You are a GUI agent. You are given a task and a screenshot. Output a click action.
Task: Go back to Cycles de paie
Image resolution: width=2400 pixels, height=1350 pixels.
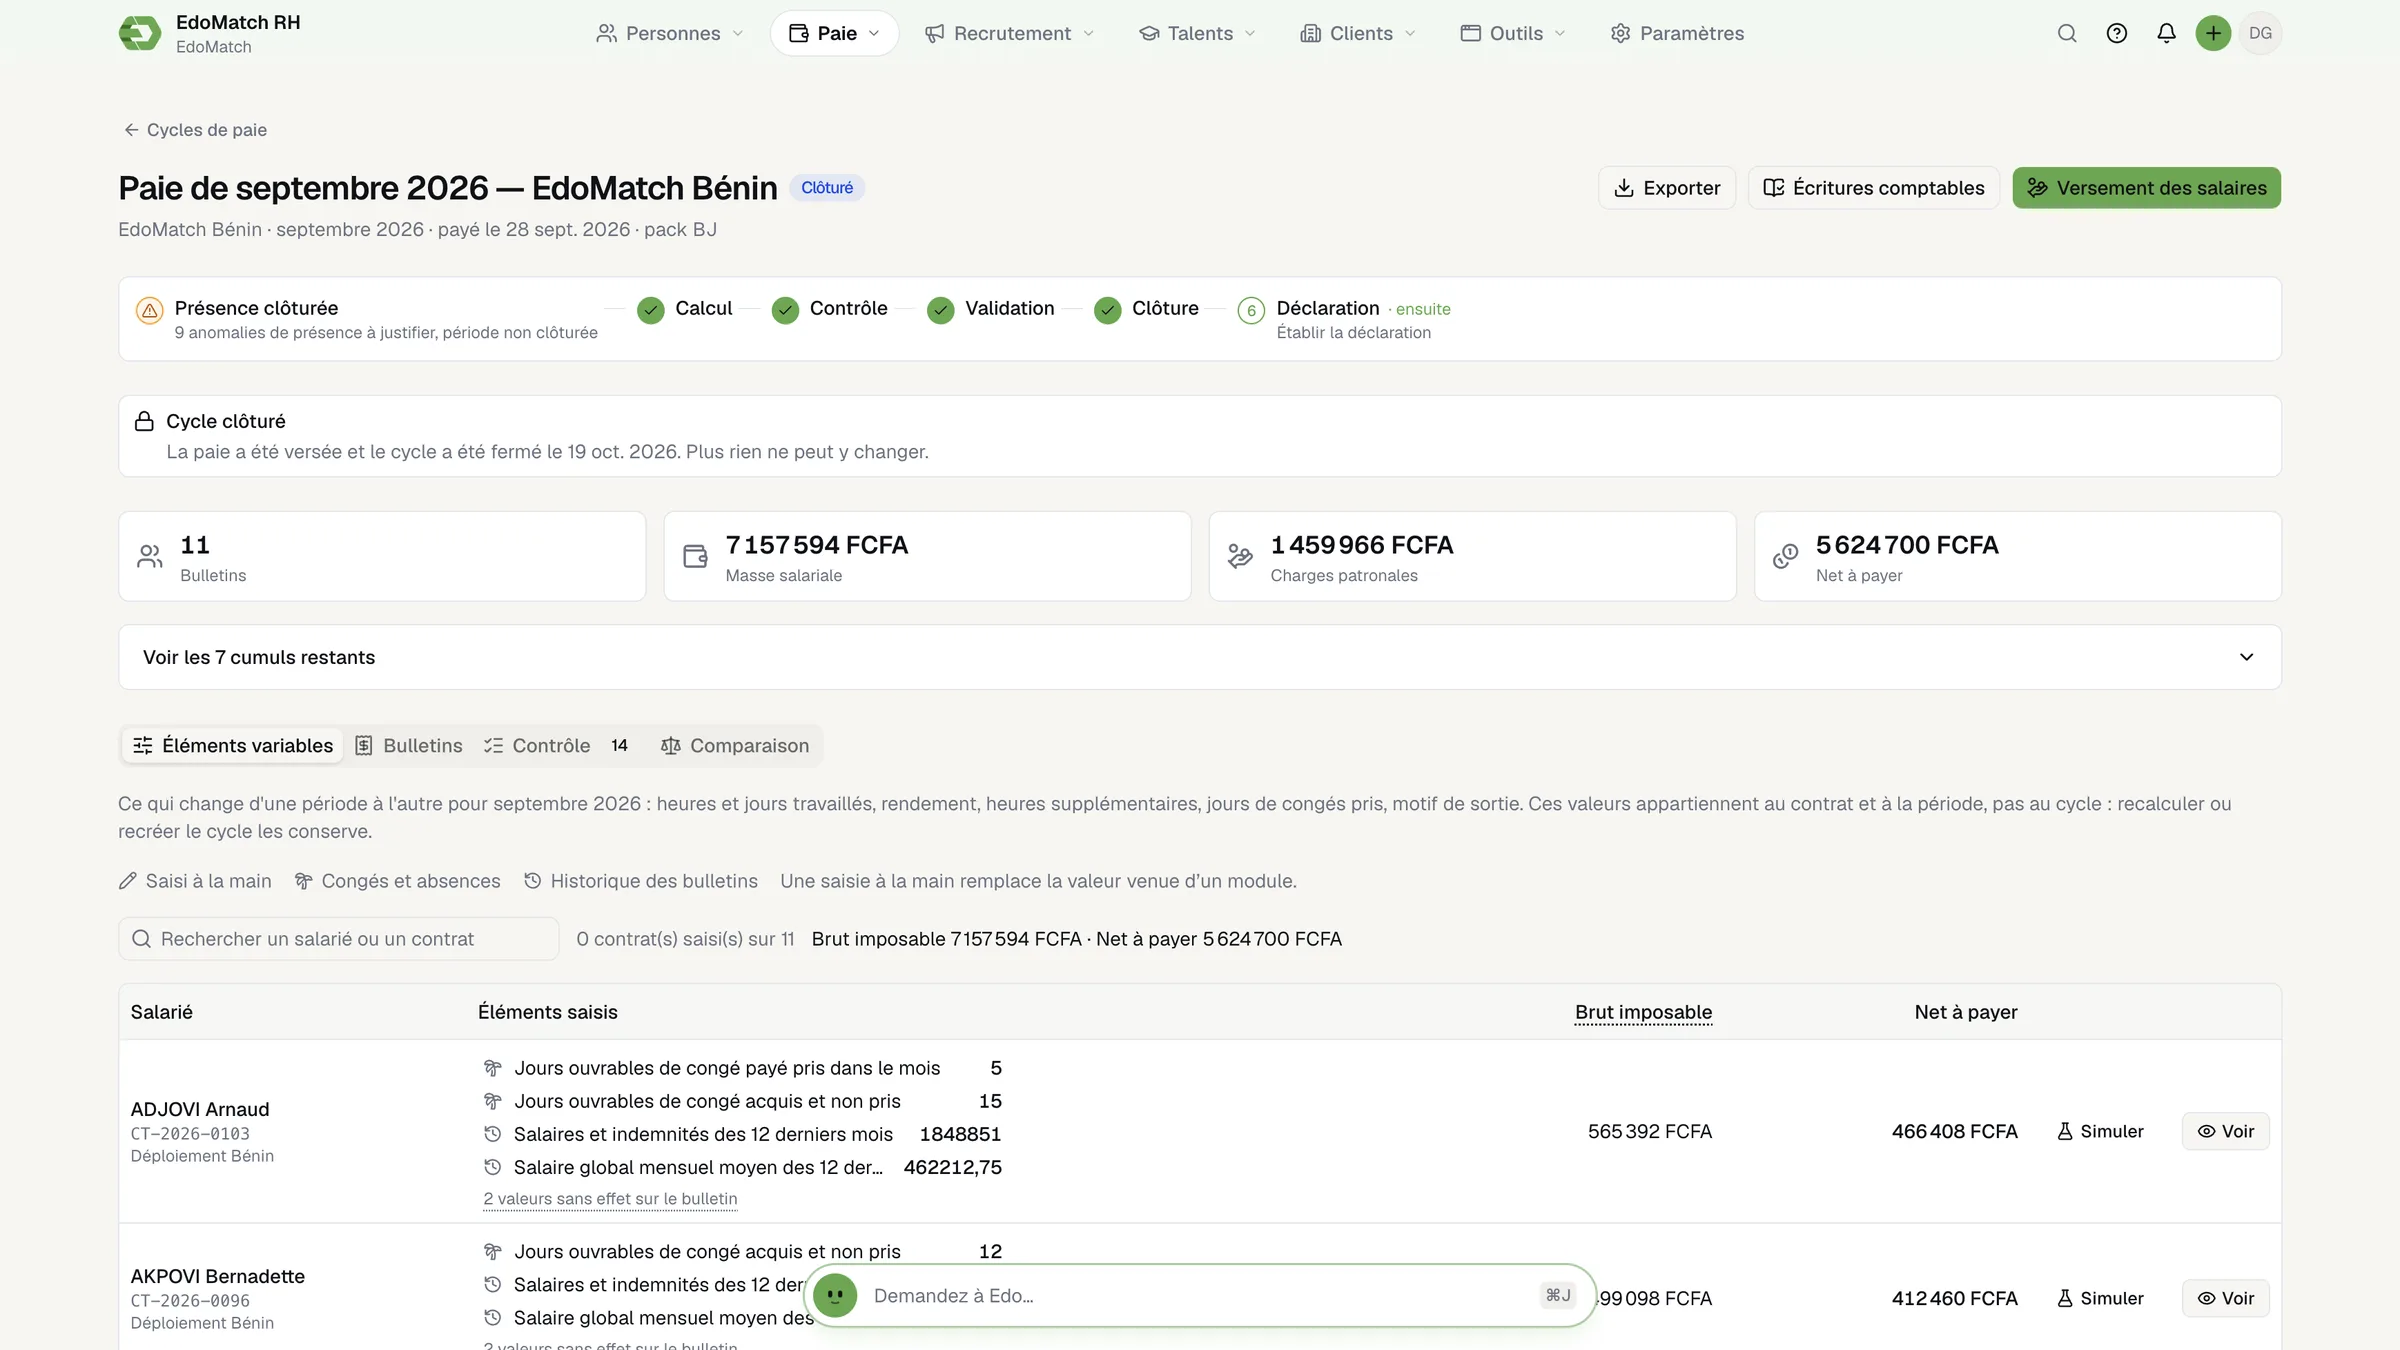pos(195,130)
